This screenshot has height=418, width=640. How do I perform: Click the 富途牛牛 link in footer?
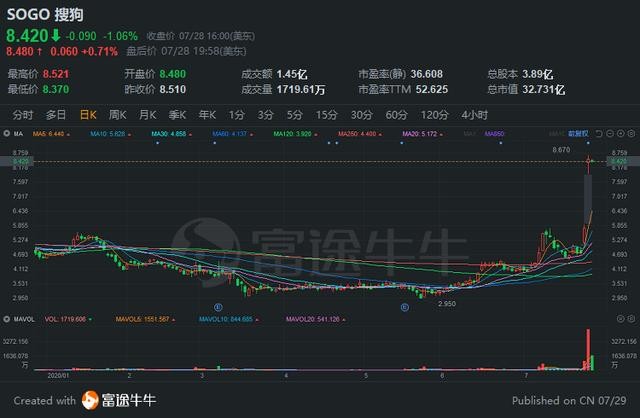click(128, 400)
